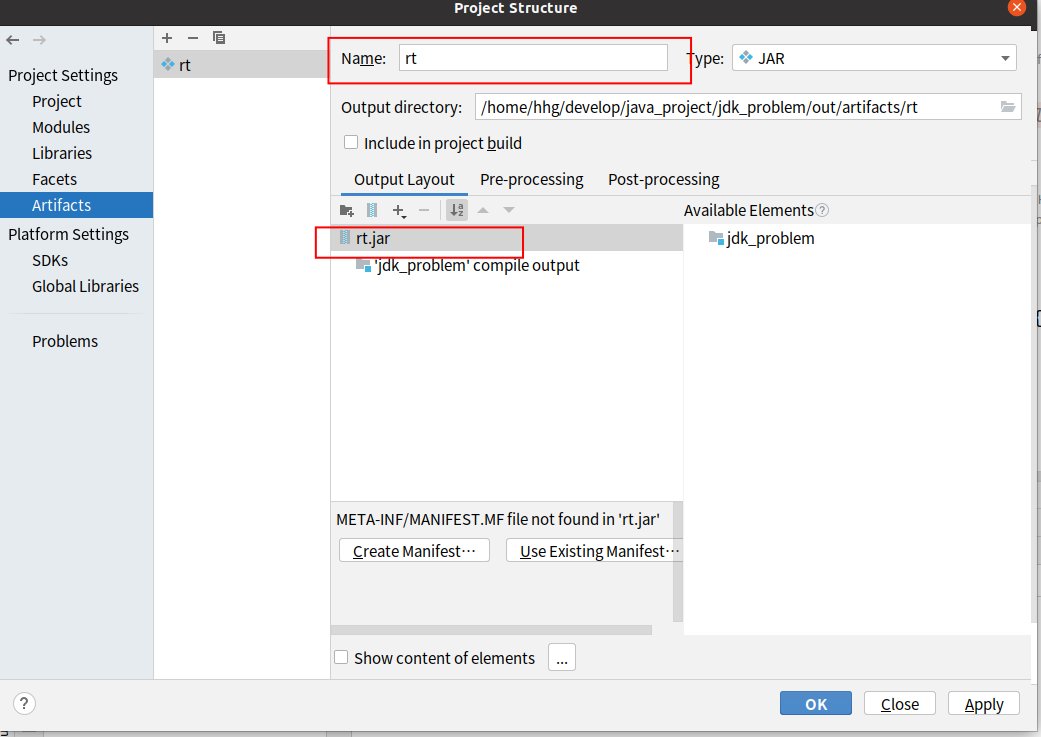Open the ellipsis options button
1041x737 pixels.
[x=562, y=657]
